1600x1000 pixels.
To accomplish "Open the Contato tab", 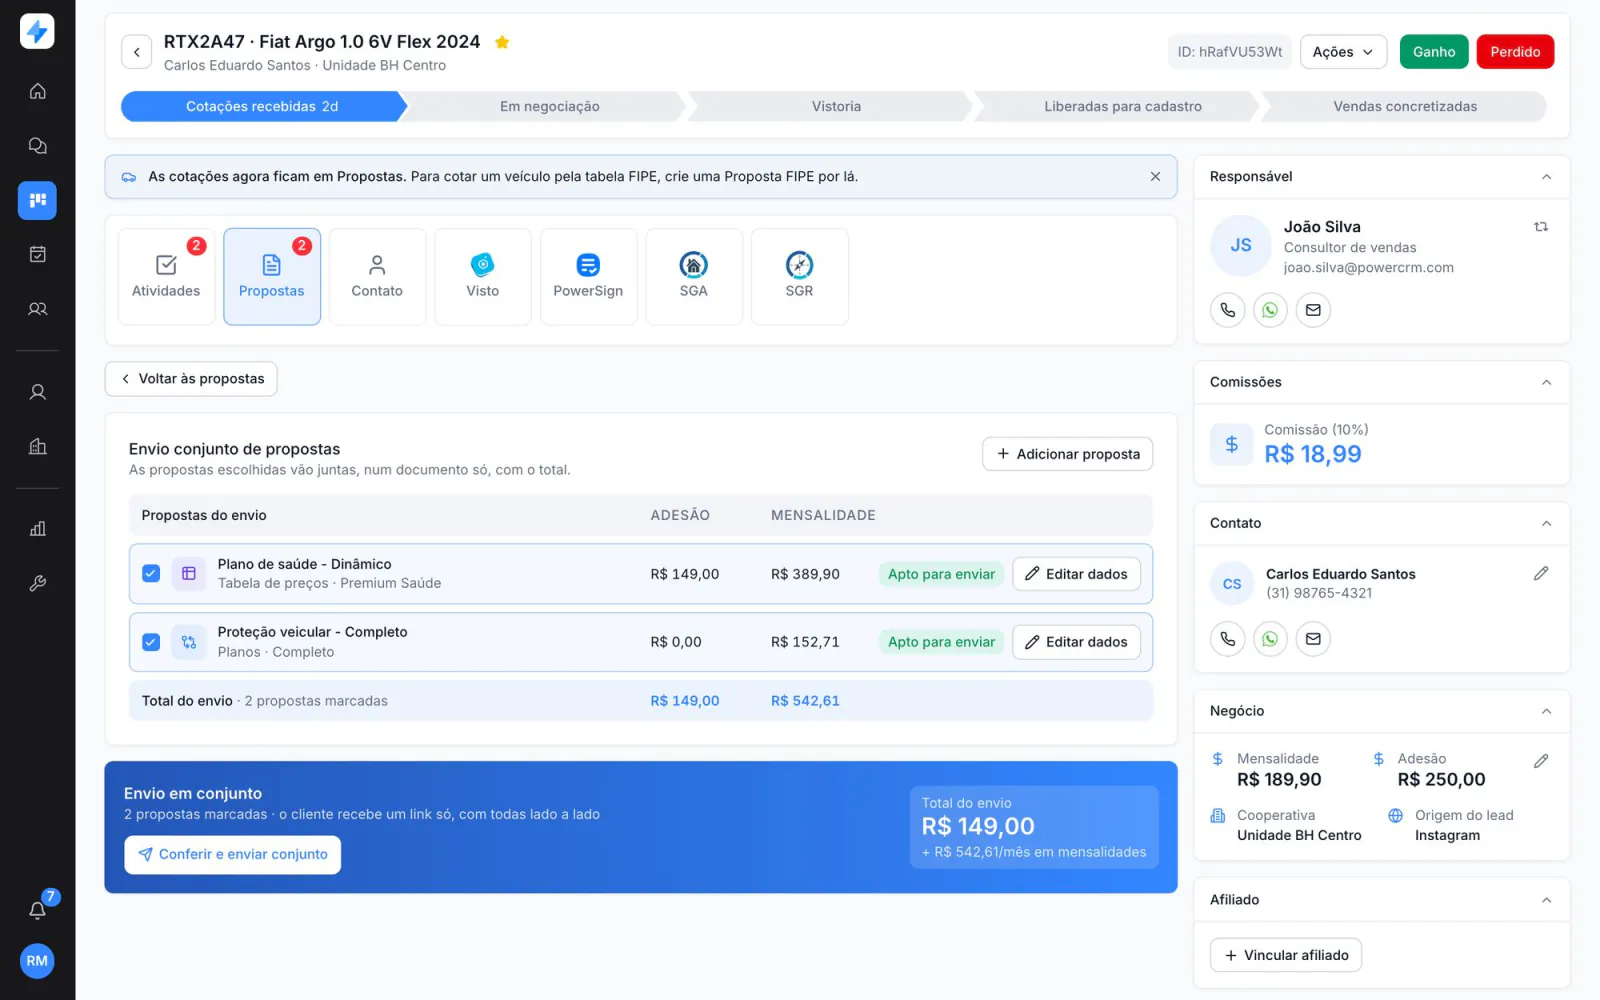I will (x=377, y=277).
